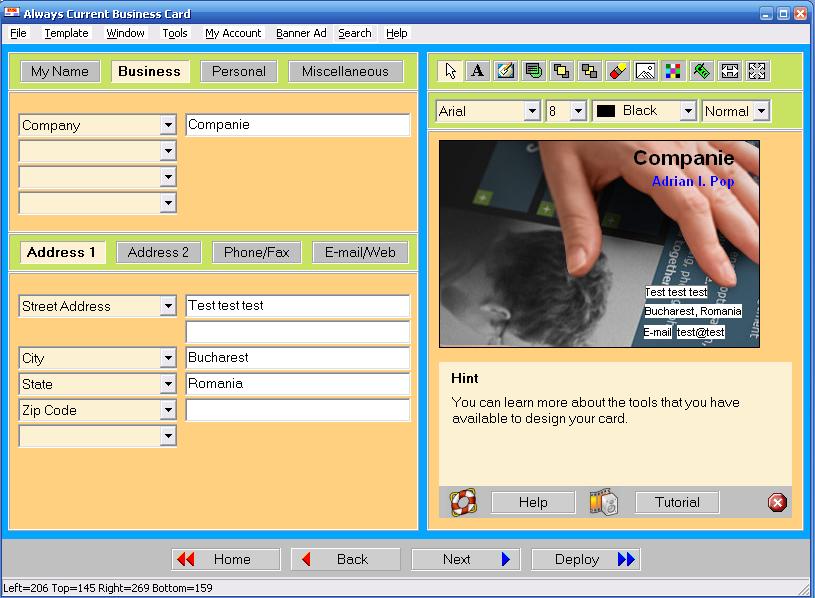Click the film tutorial icon

(x=603, y=502)
